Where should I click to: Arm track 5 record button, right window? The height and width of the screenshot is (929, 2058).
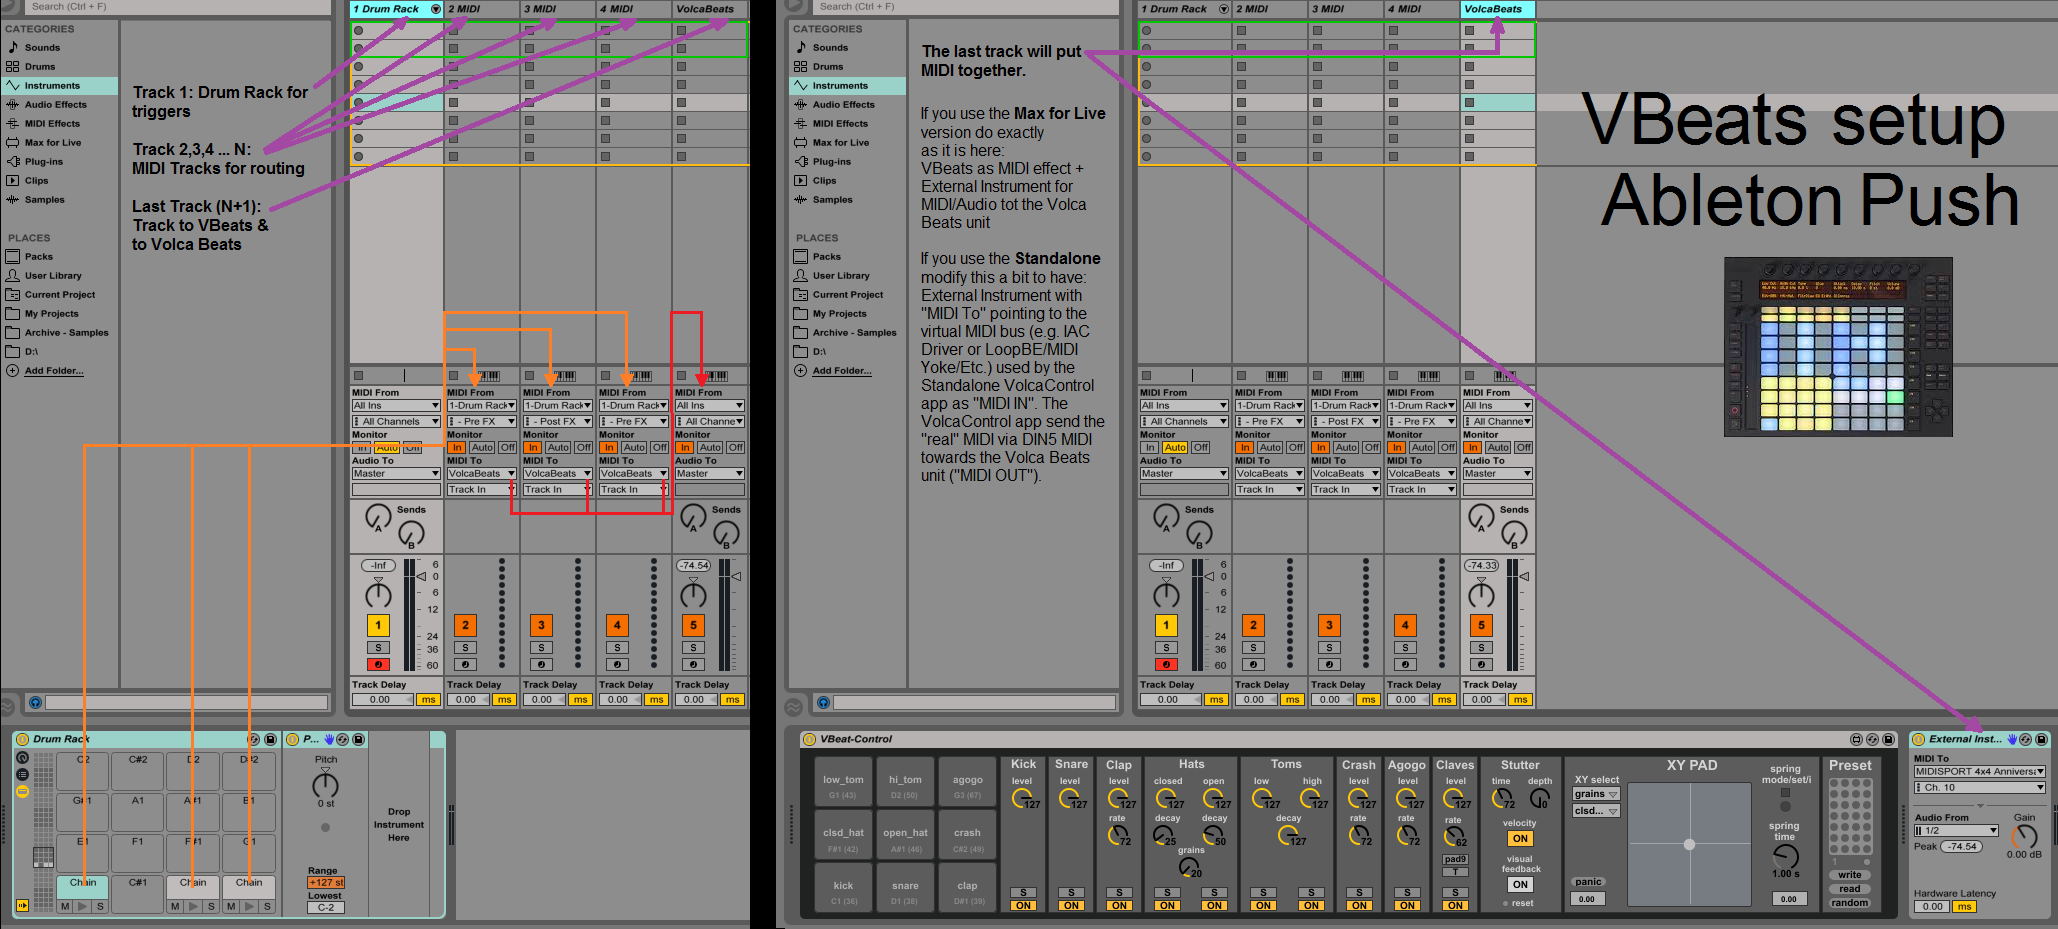tap(1481, 664)
